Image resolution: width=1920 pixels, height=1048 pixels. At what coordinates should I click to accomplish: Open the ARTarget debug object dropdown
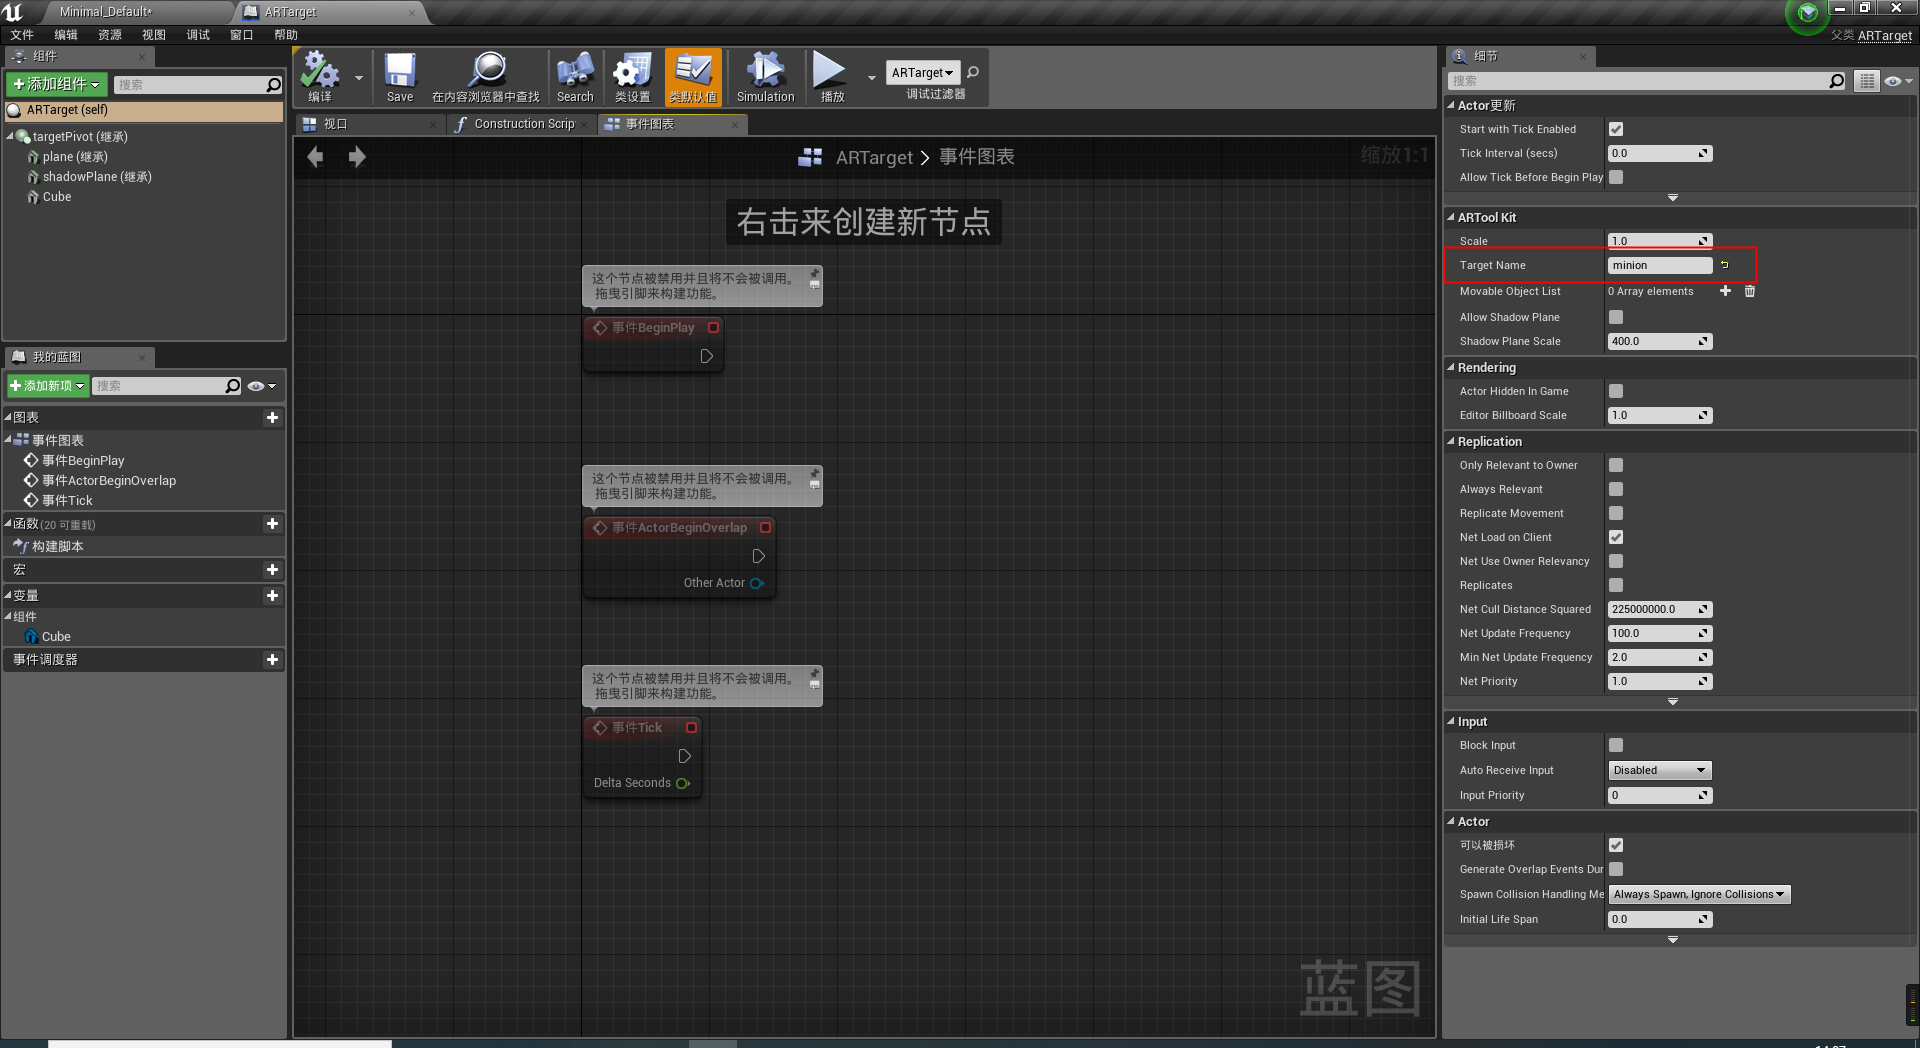(922, 72)
